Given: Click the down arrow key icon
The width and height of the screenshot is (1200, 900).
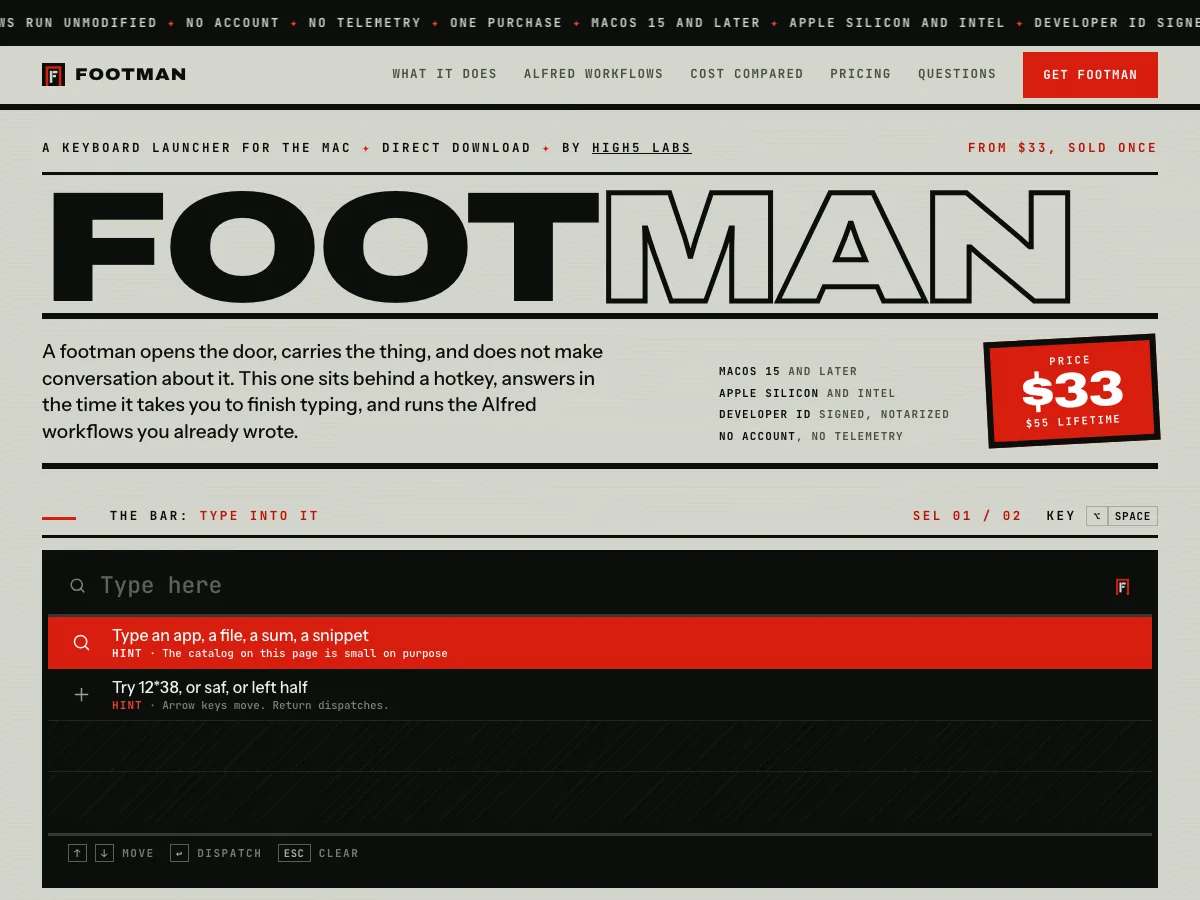Looking at the screenshot, I should click(x=105, y=853).
